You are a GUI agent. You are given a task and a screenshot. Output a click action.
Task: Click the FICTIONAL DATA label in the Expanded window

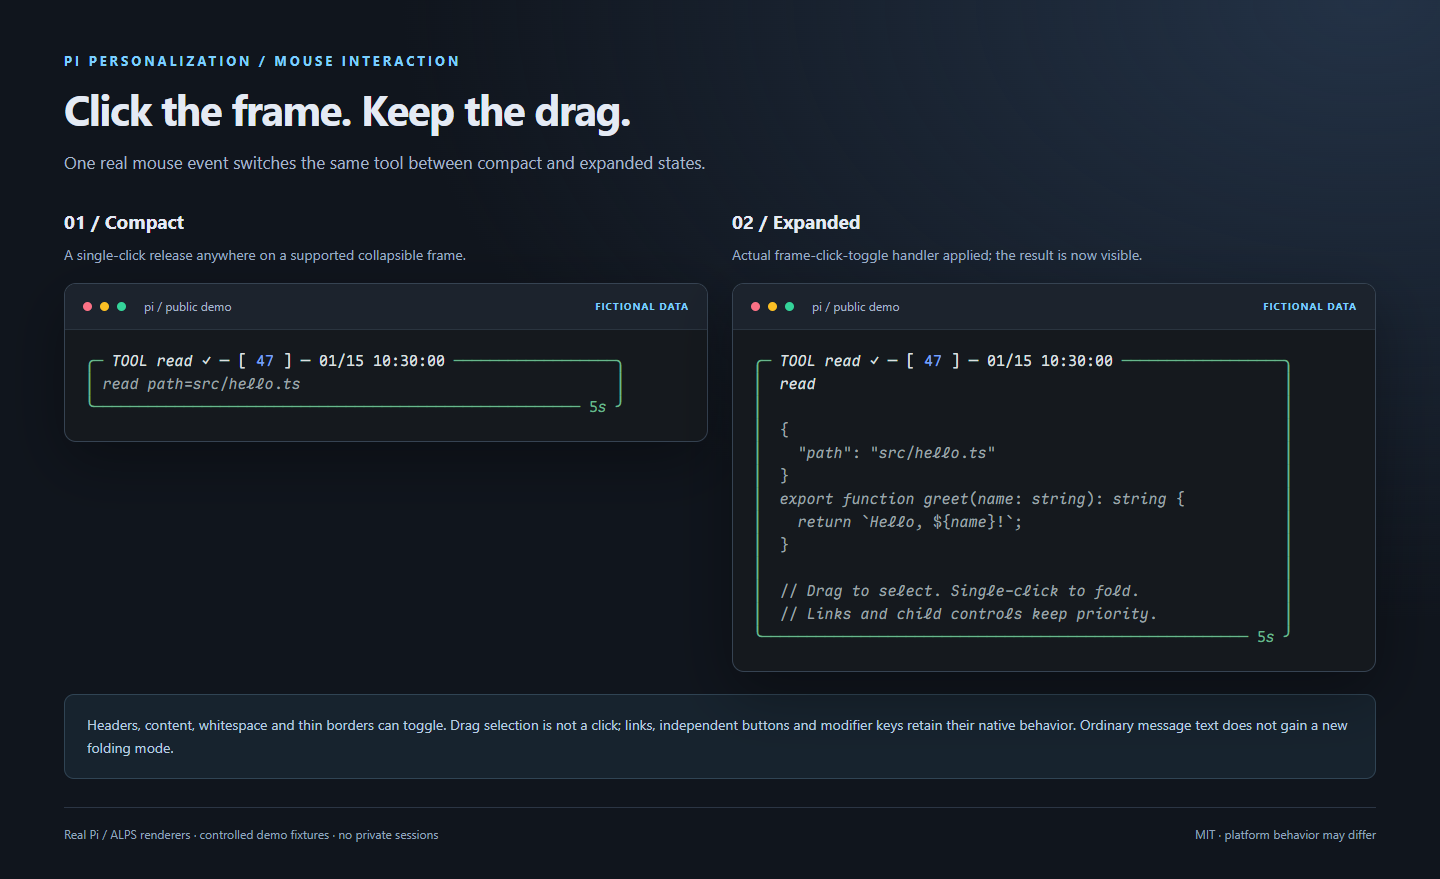click(x=1310, y=307)
